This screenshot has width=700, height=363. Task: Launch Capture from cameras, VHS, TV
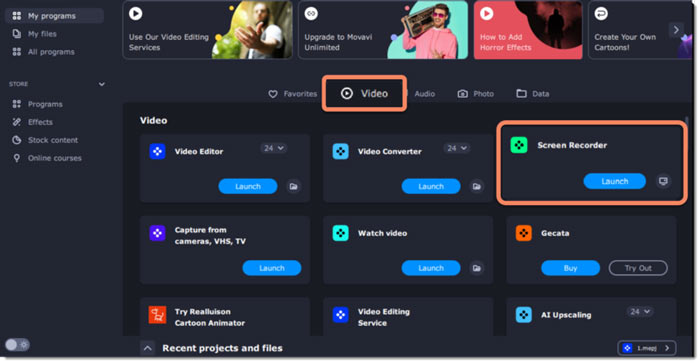tap(272, 268)
